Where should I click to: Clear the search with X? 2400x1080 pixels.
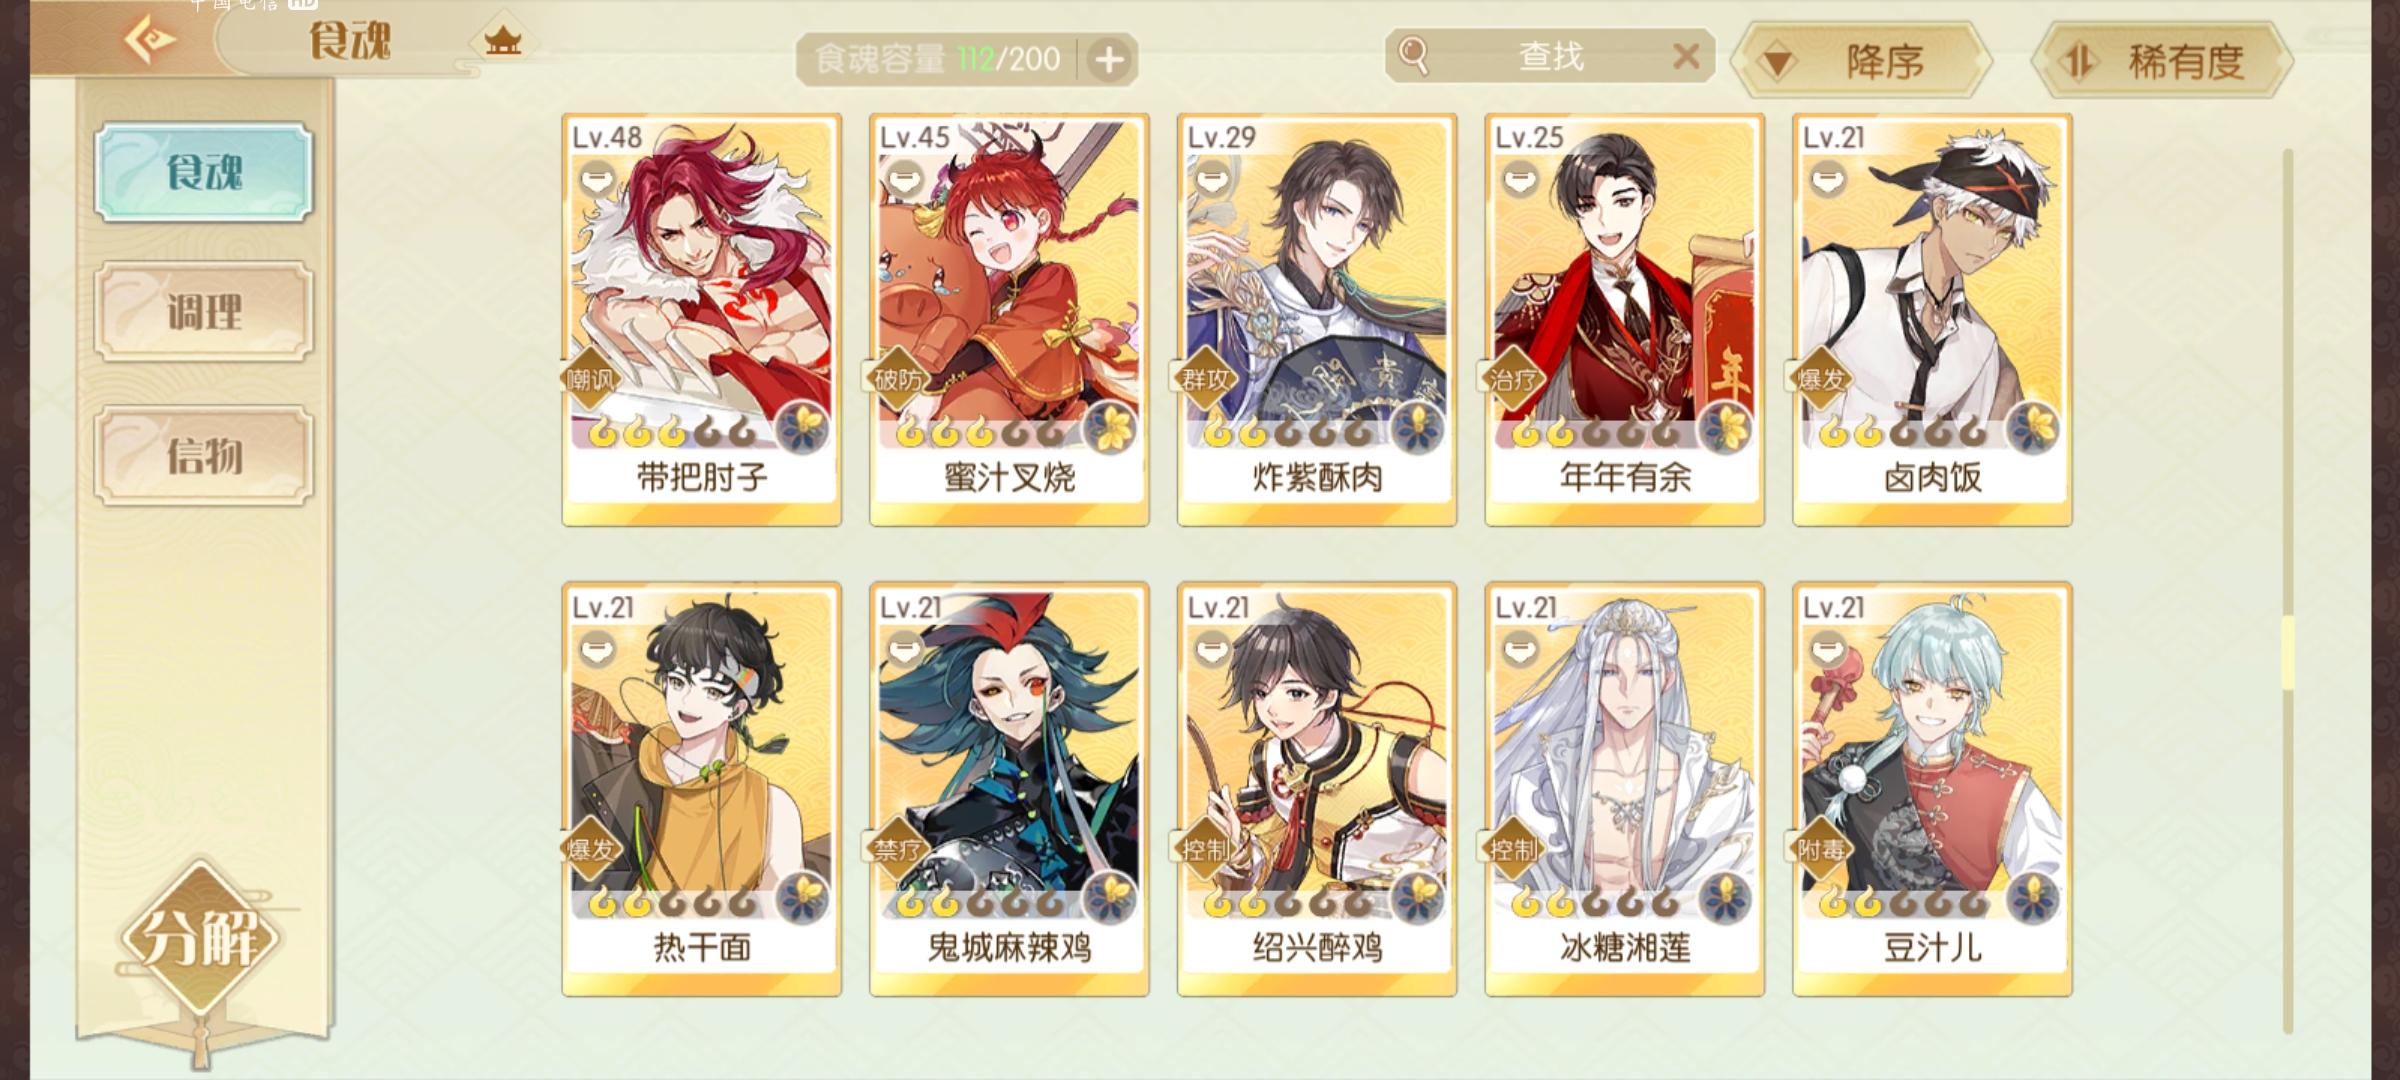tap(1686, 56)
